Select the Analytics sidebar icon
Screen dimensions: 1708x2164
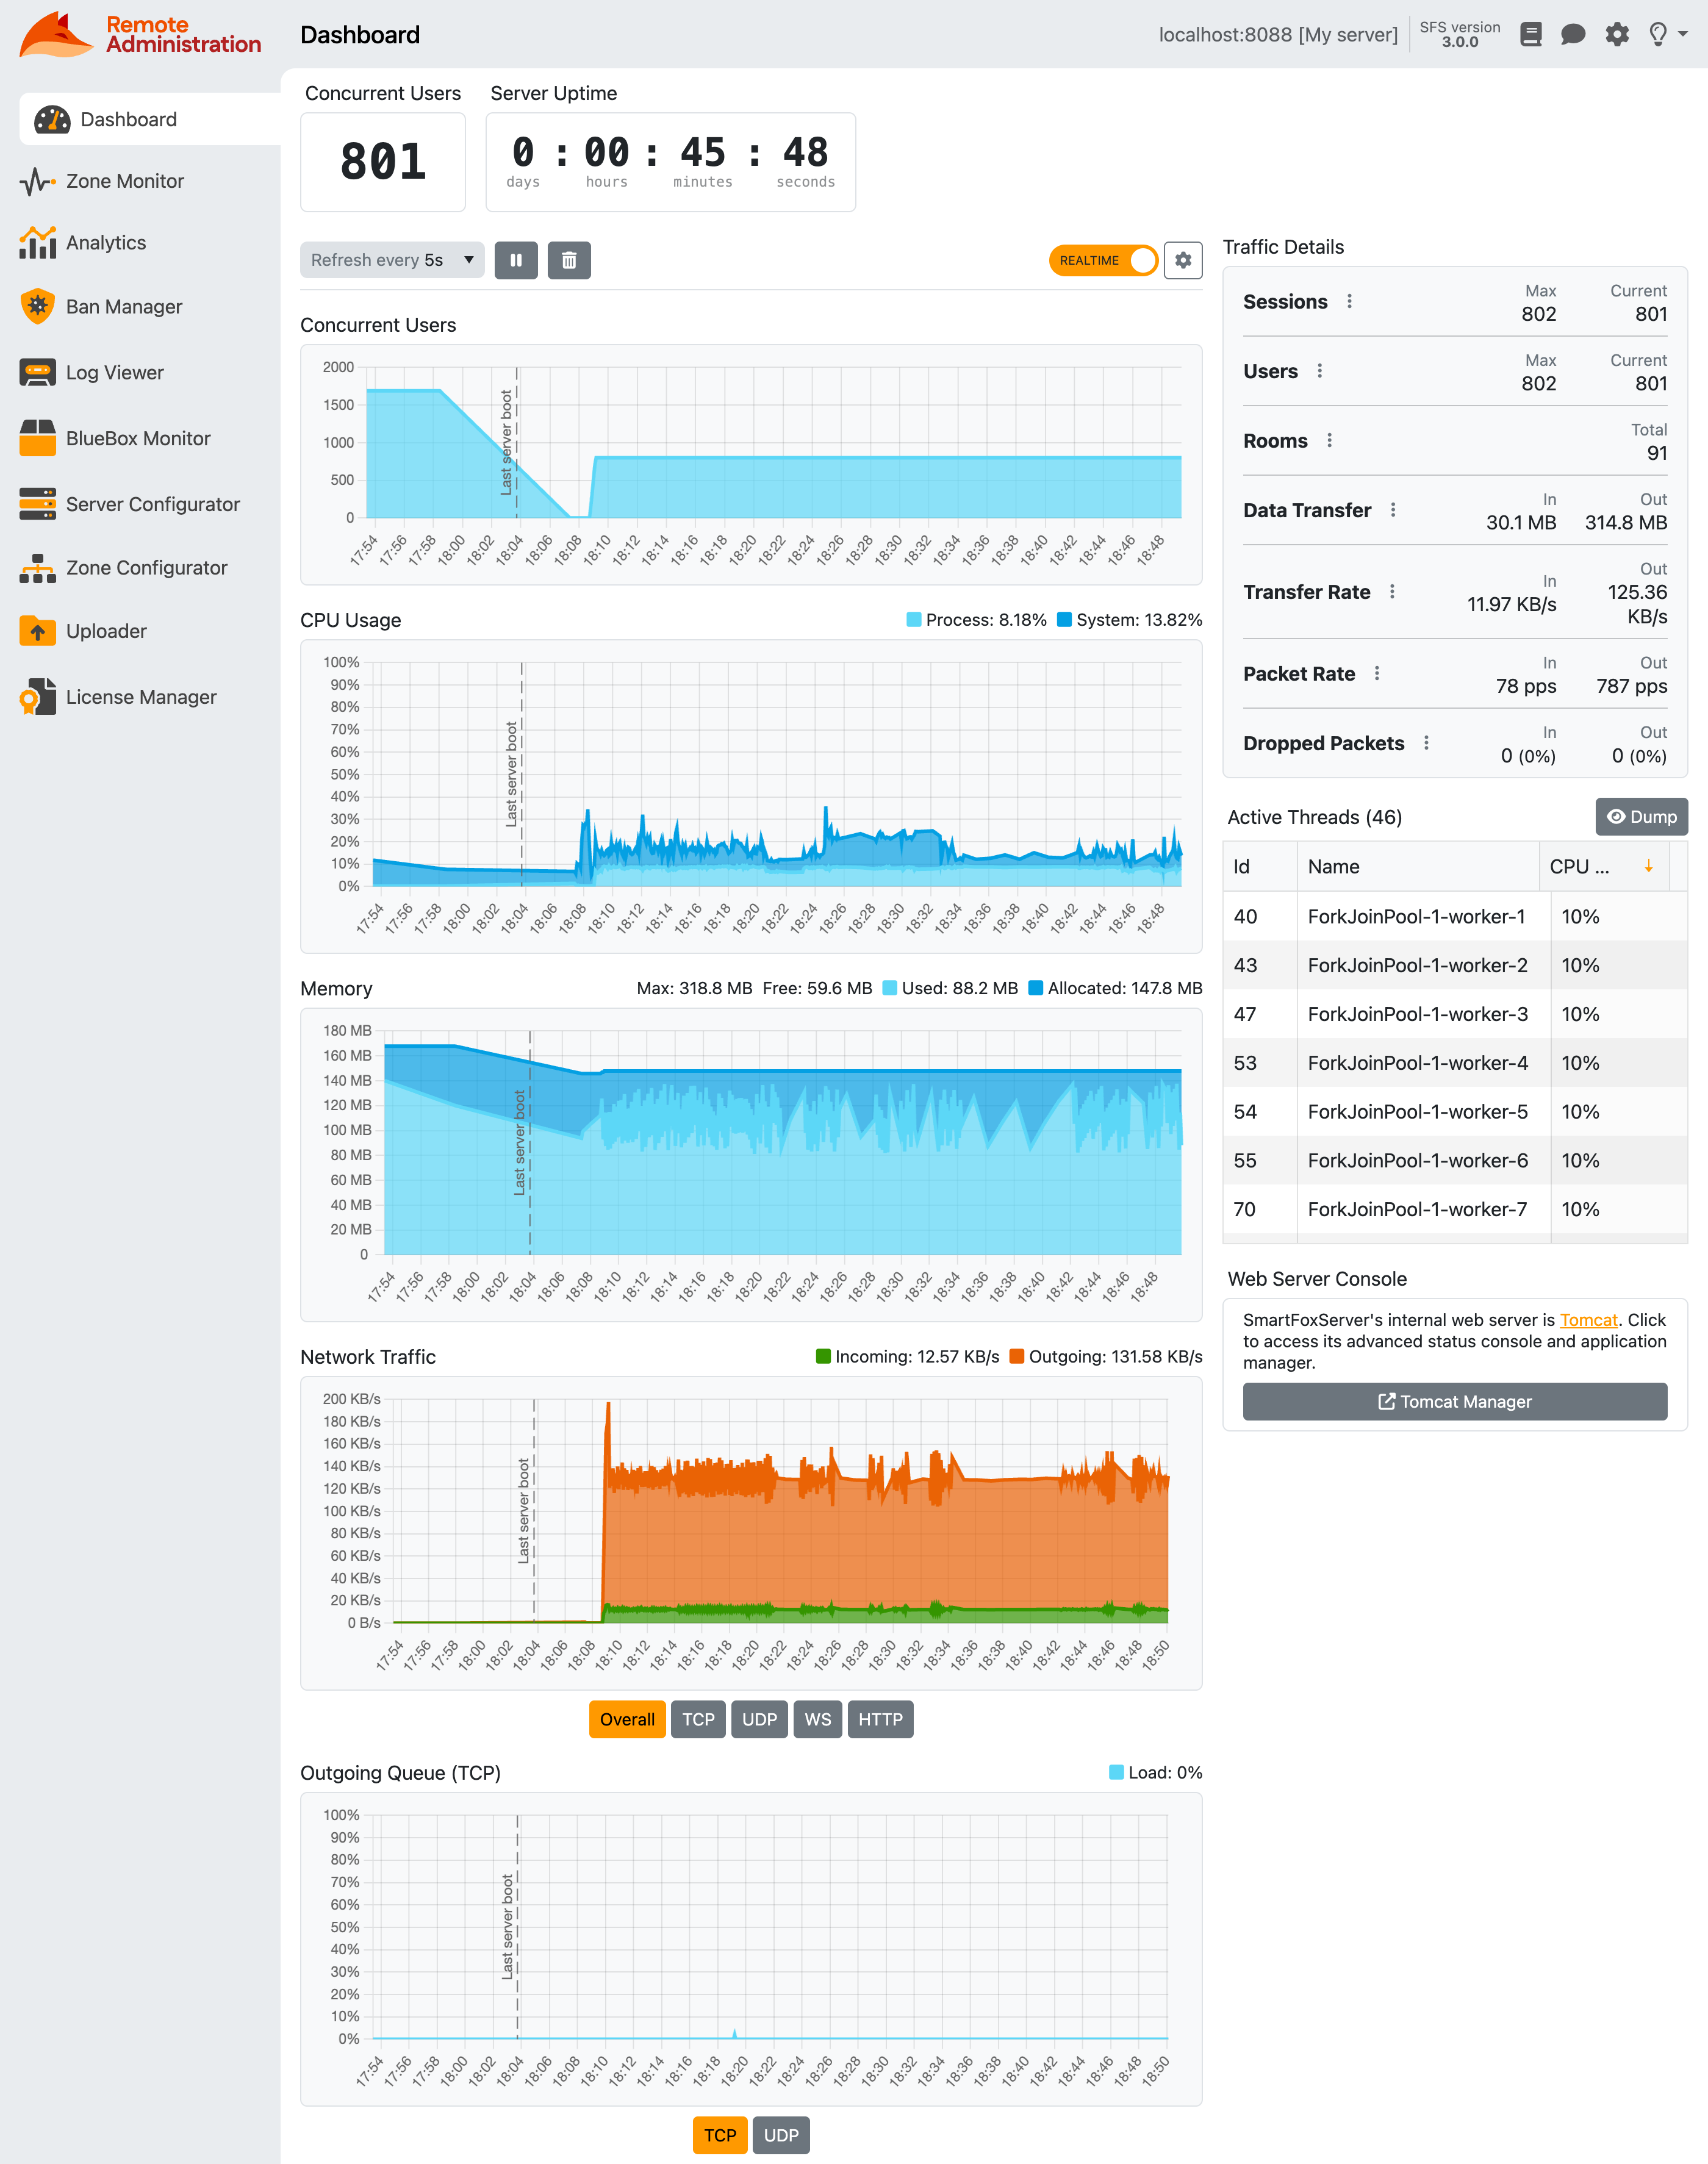click(37, 242)
